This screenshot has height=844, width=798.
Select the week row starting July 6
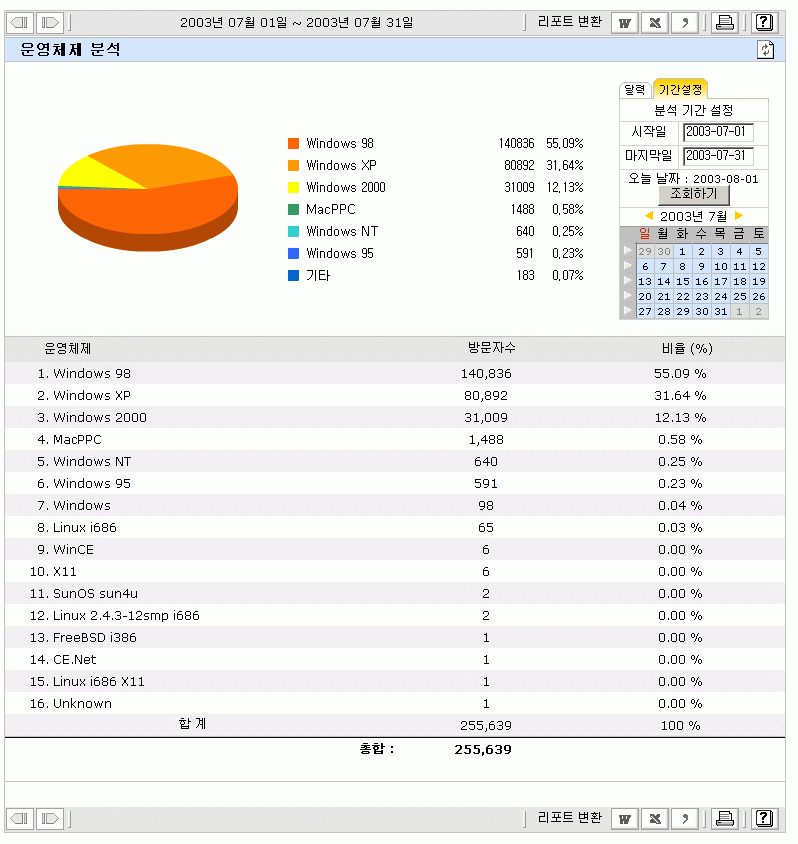pyautogui.click(x=627, y=266)
